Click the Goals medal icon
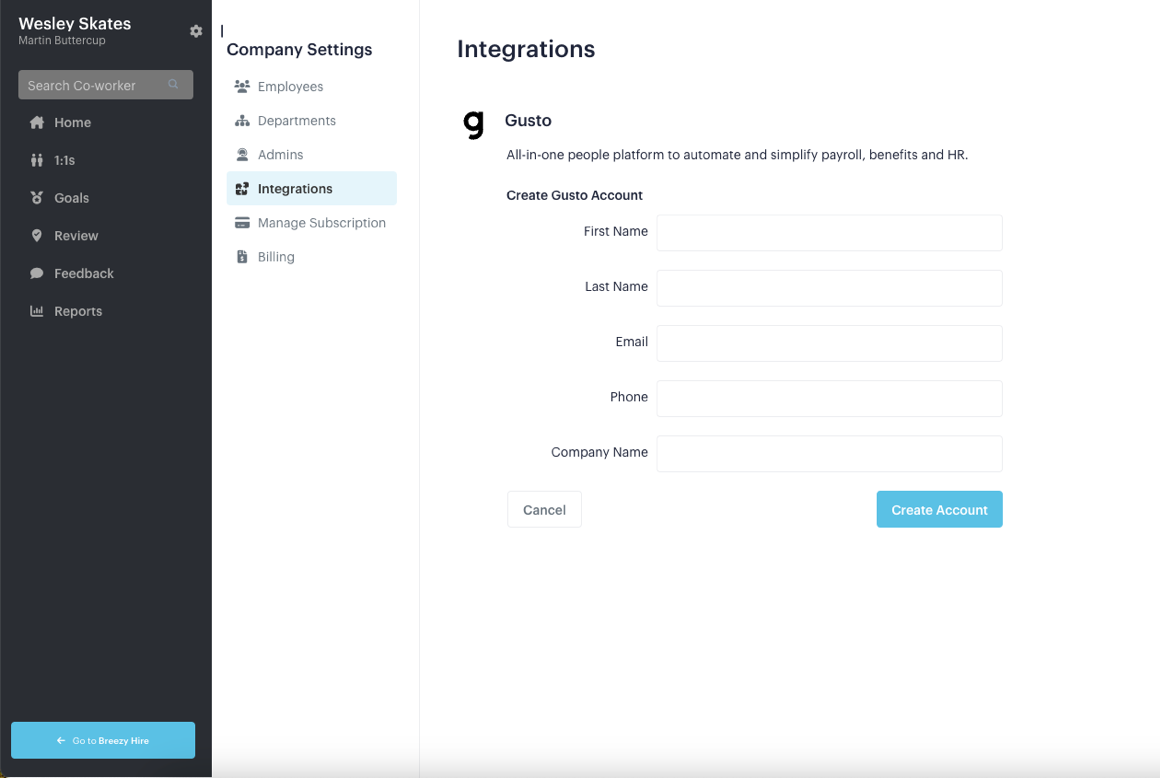 (36, 198)
